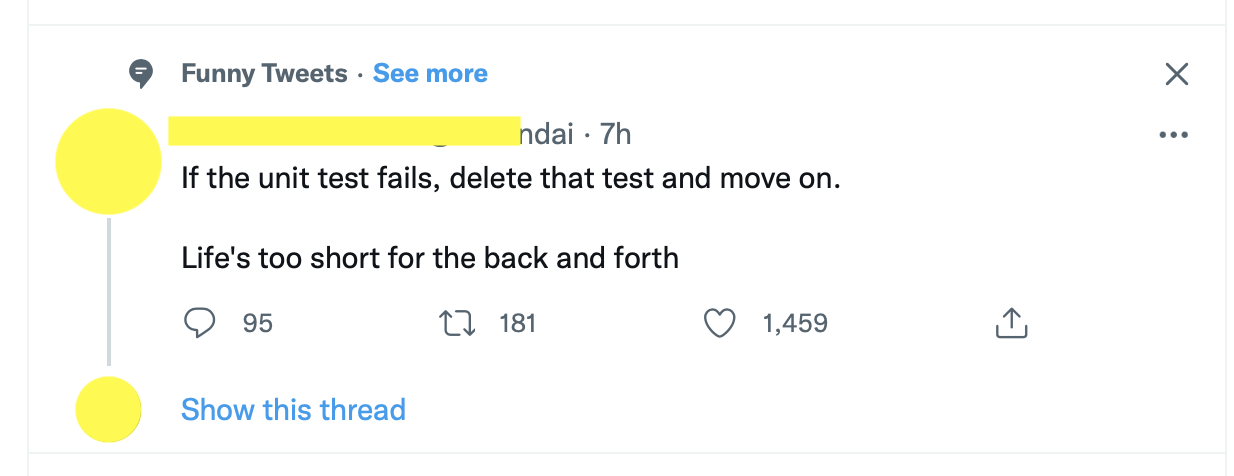The height and width of the screenshot is (476, 1234).
Task: Retweet this post using the arrows icon
Action: (x=457, y=323)
